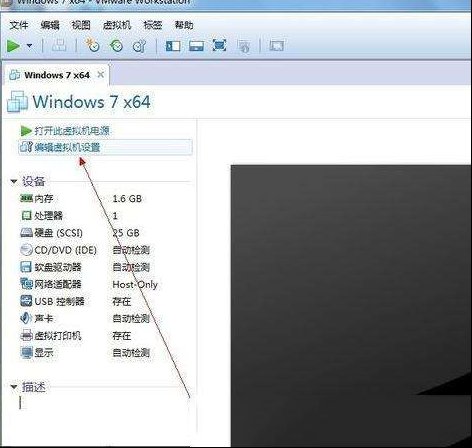
Task: Close the Windows 7 x64 tab
Action: (100, 75)
